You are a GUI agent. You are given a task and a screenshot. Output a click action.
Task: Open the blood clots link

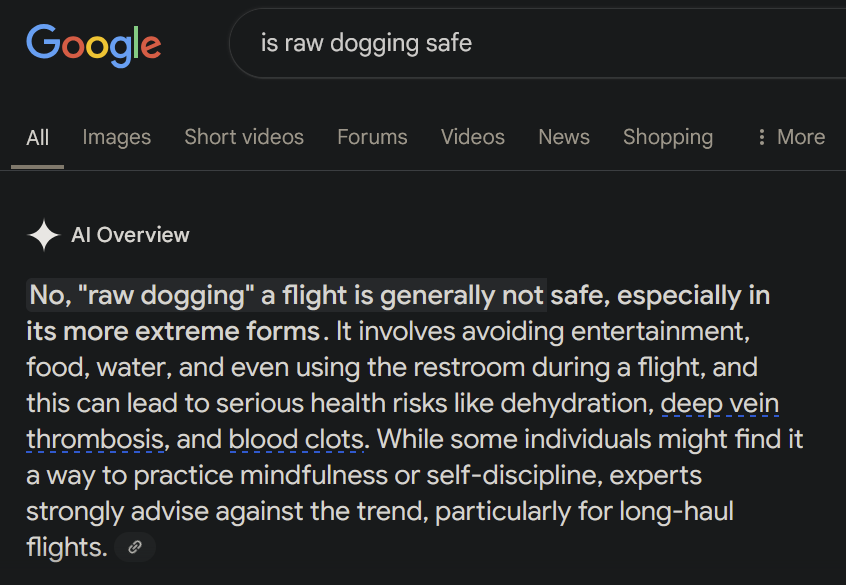296,440
